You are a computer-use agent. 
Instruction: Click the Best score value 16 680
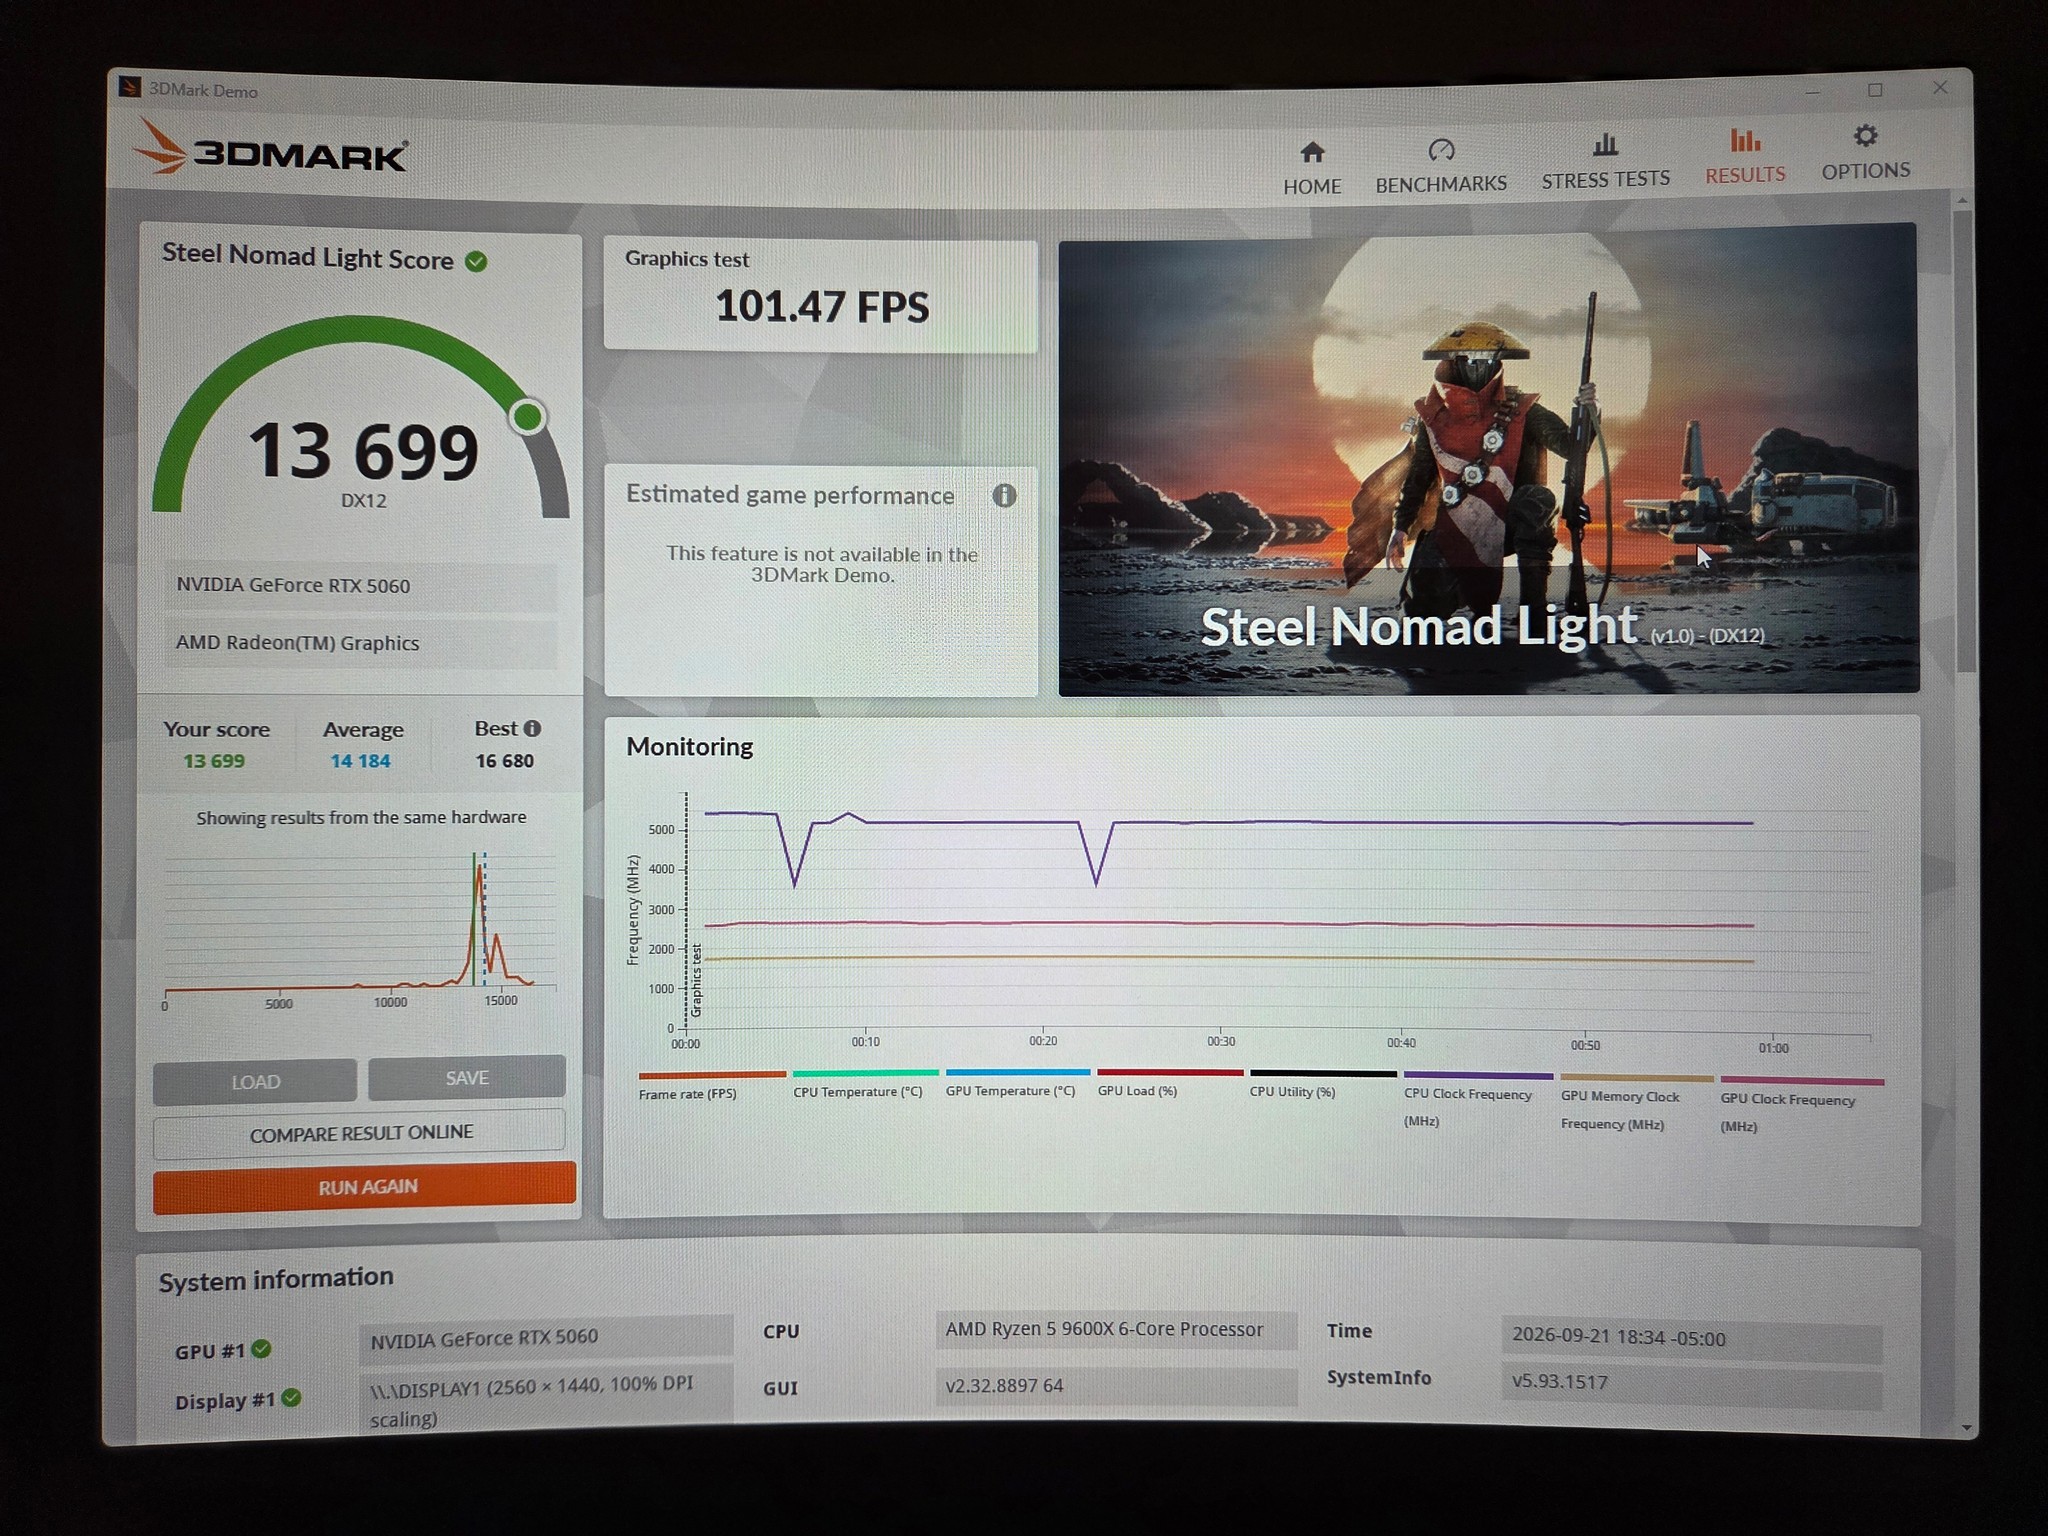504,761
